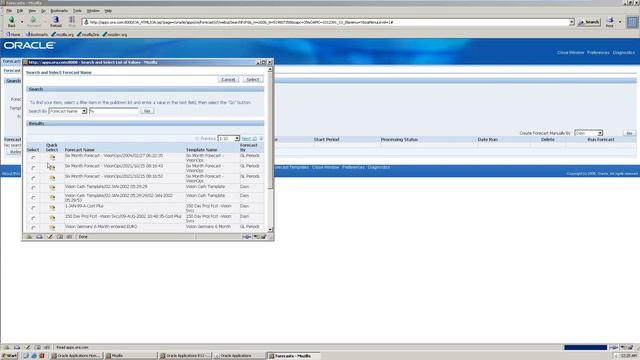Open the Home bookmark
The width and height of the screenshot is (640, 360).
pos(13,35)
